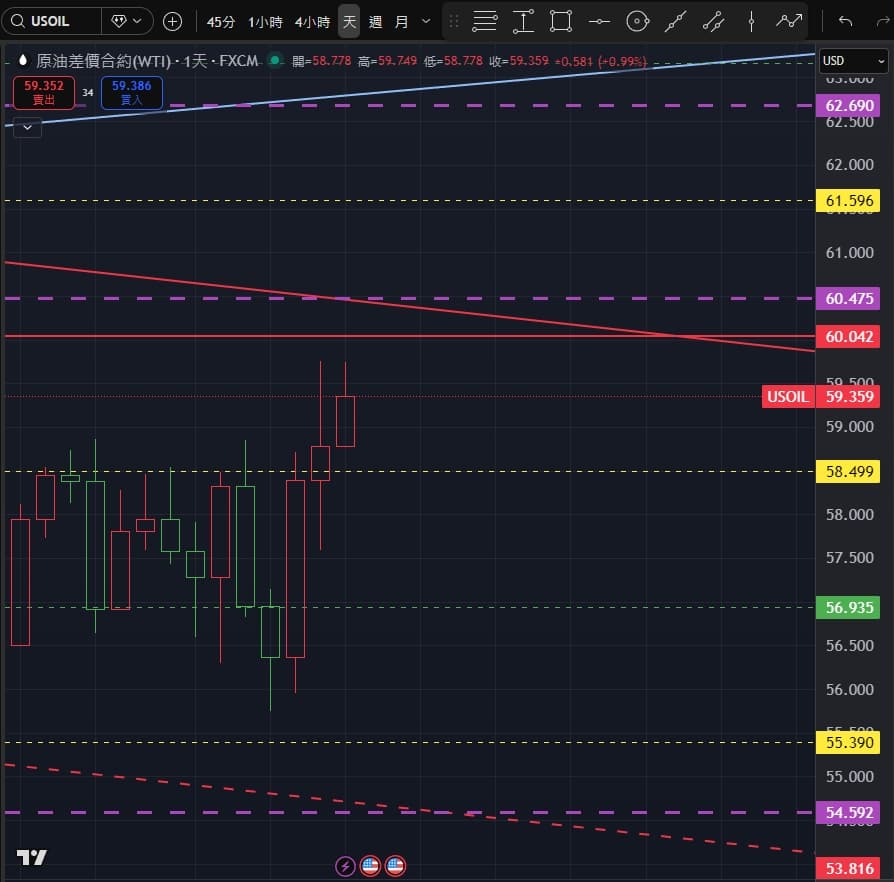Expand the timeframe dropdown chevron
This screenshot has width=894, height=882.
(427, 20)
